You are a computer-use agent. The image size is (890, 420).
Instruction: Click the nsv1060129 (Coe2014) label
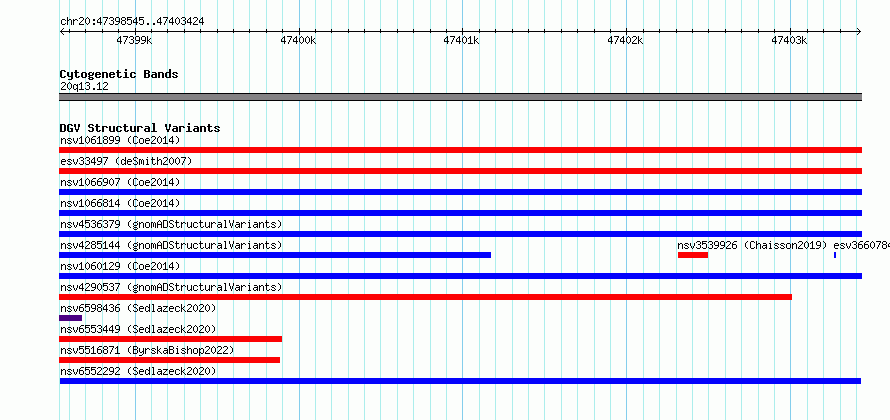(x=120, y=266)
